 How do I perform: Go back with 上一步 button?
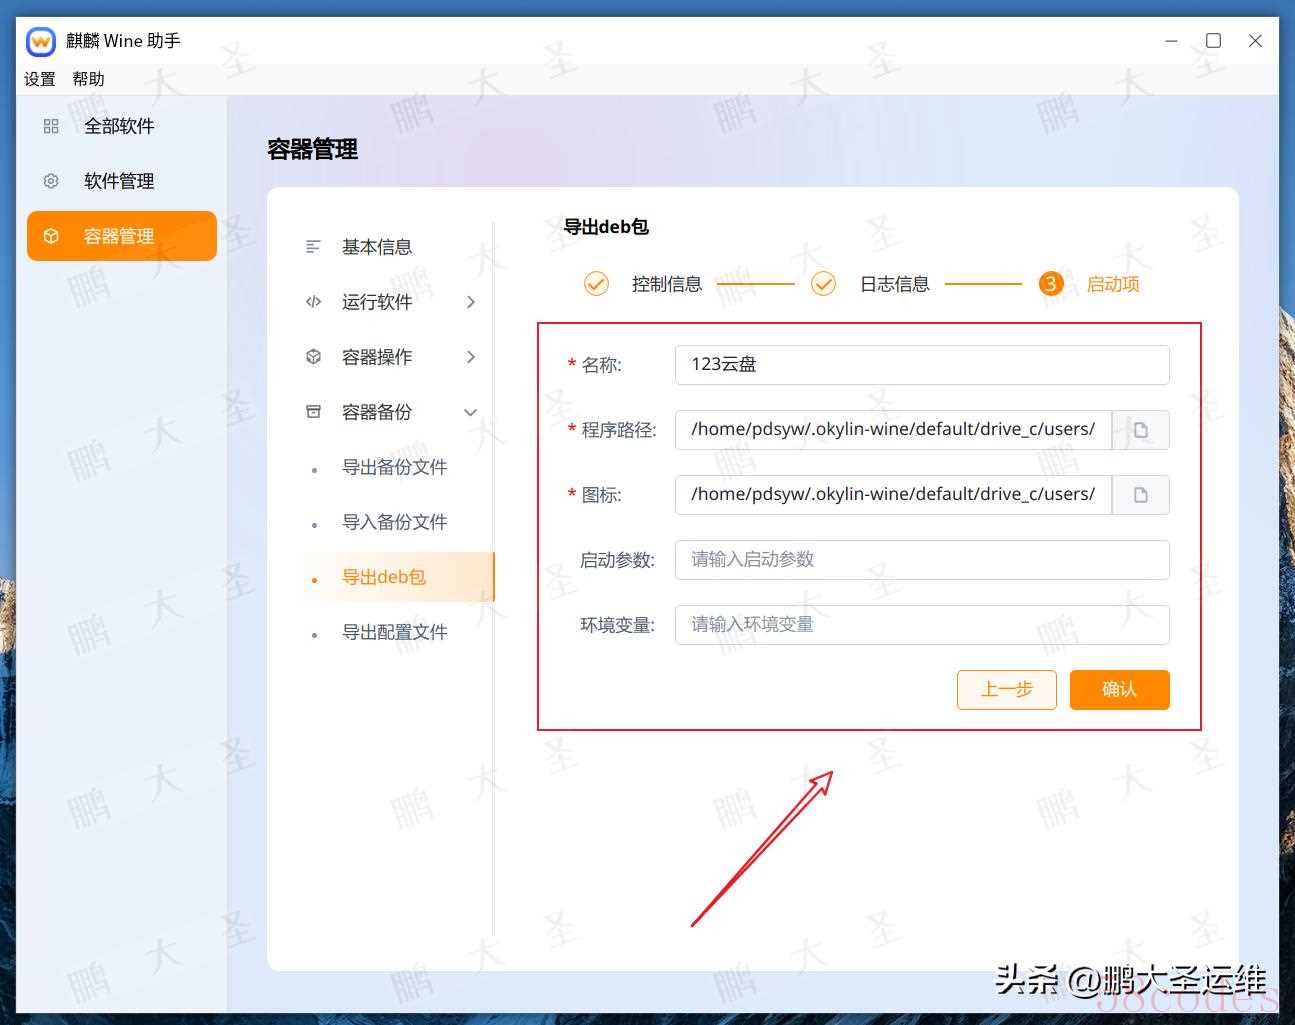(x=1006, y=689)
